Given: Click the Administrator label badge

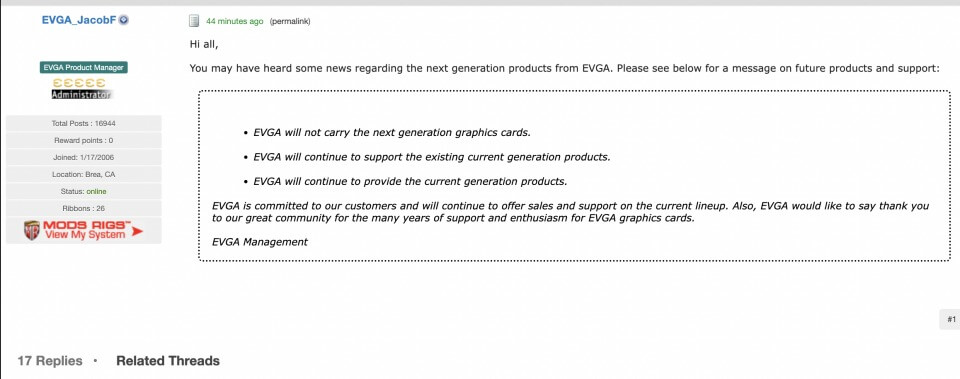Looking at the screenshot, I should (x=82, y=95).
